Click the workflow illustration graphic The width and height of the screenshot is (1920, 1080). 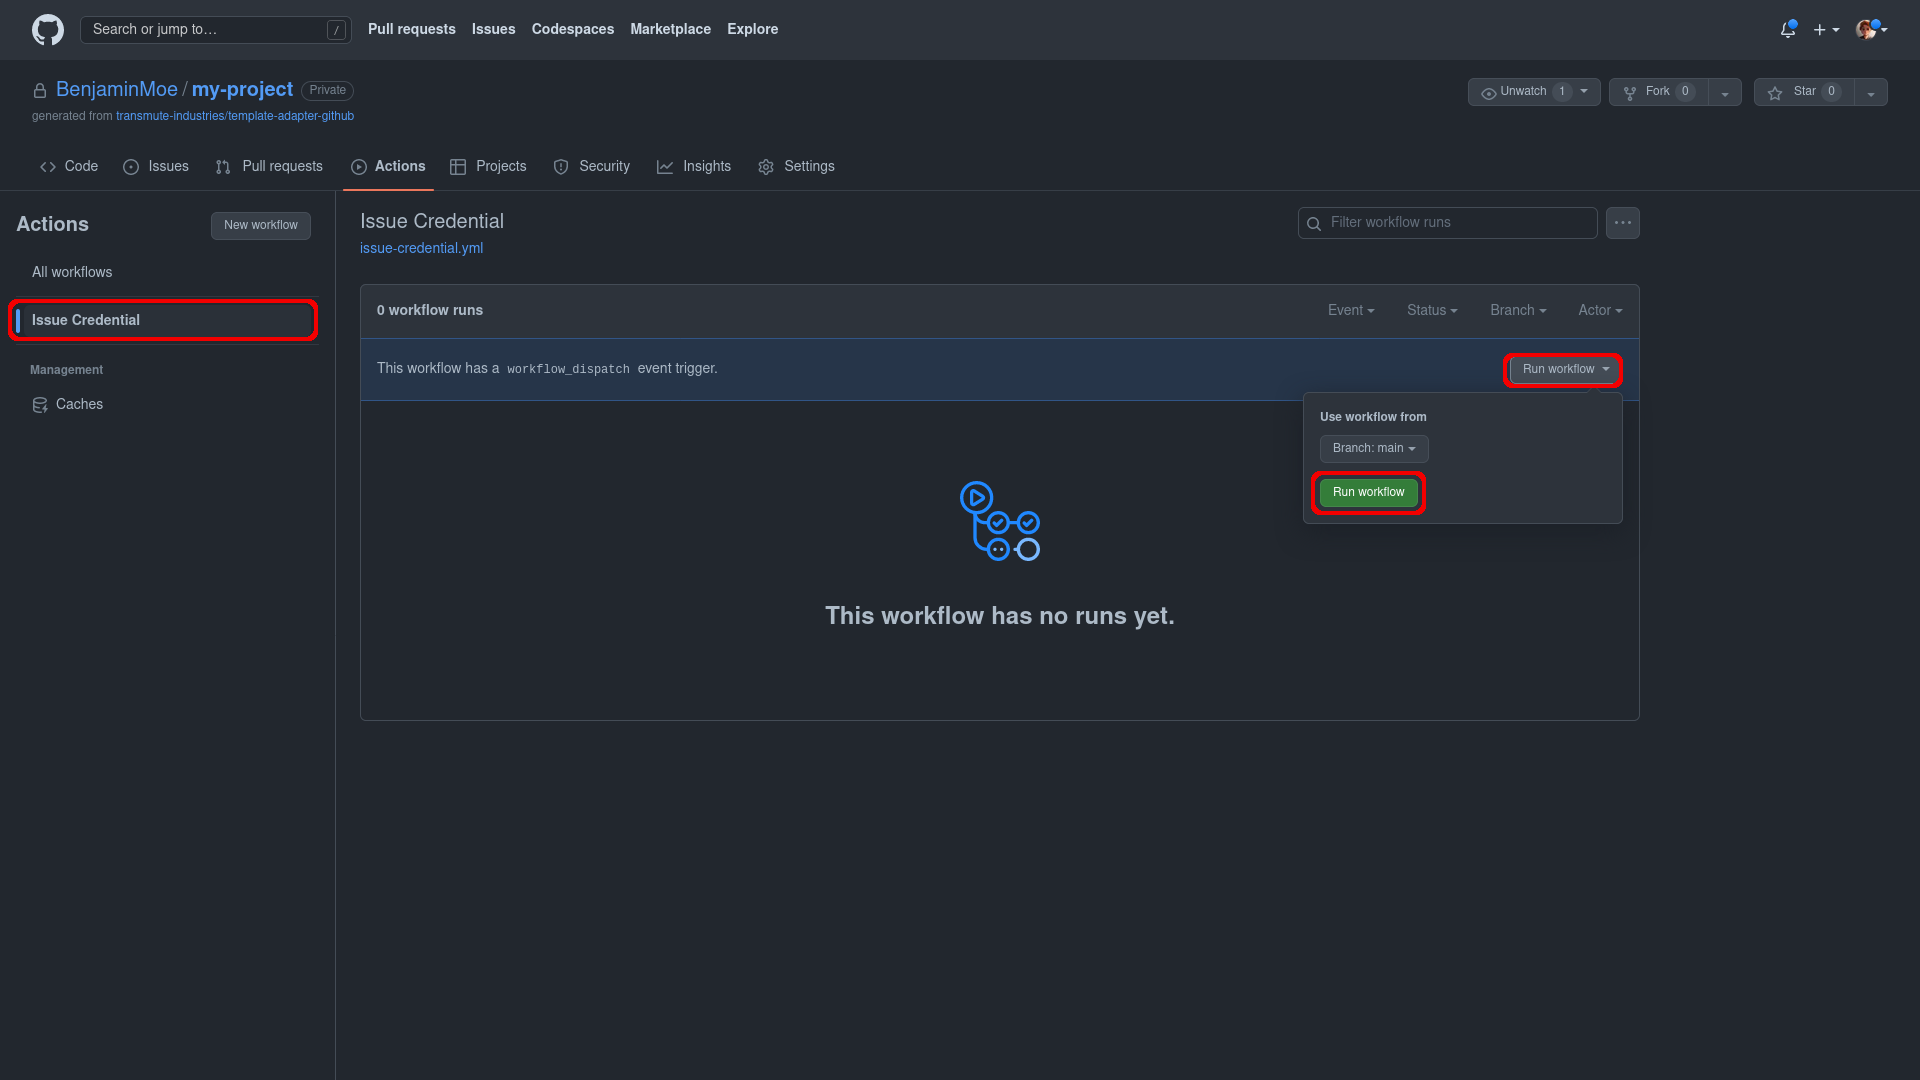1000,521
